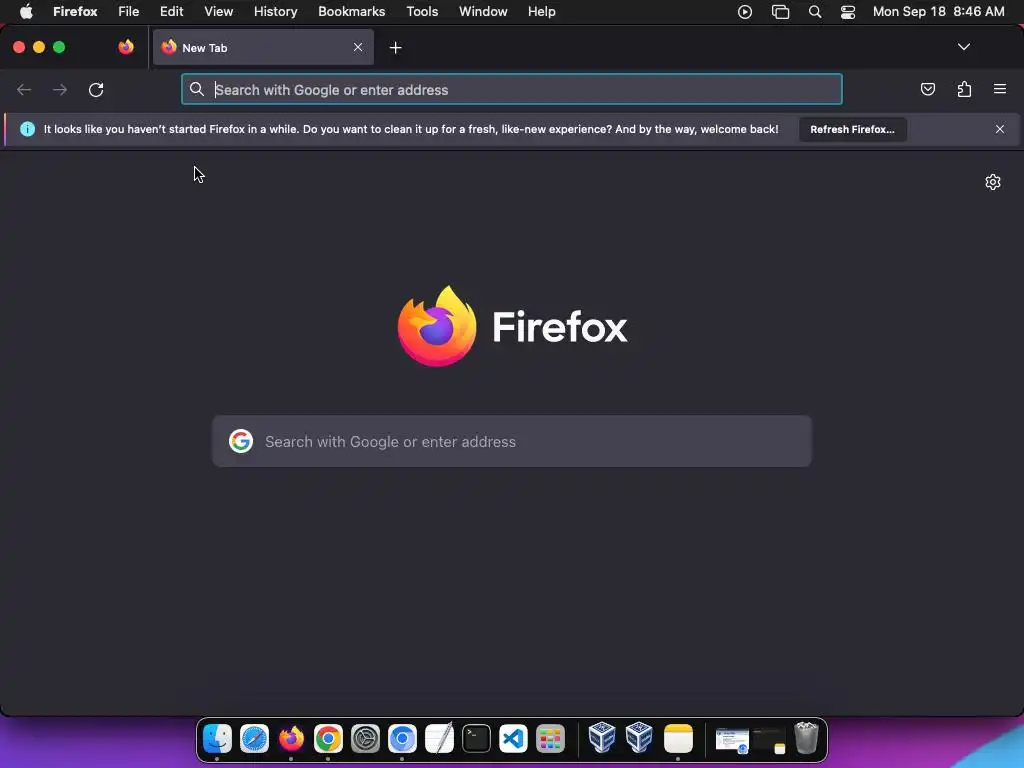Open Notes from the Dock
1024x768 pixels.
[x=678, y=739]
